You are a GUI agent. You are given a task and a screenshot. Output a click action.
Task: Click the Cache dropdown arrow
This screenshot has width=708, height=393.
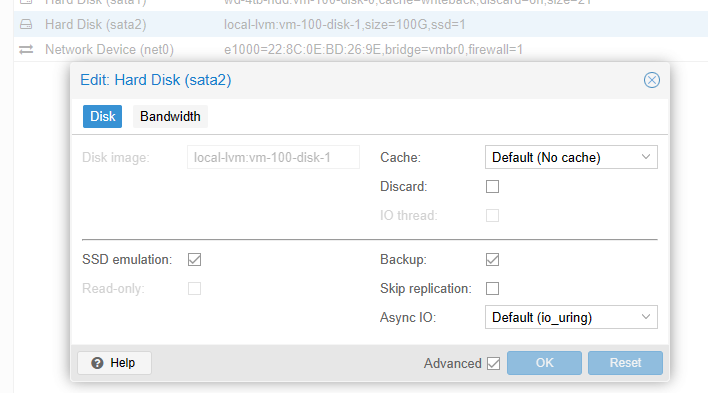point(646,157)
